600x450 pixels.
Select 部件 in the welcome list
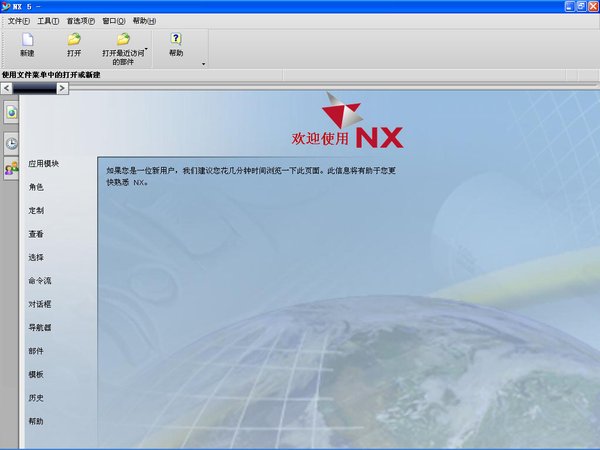pos(36,351)
